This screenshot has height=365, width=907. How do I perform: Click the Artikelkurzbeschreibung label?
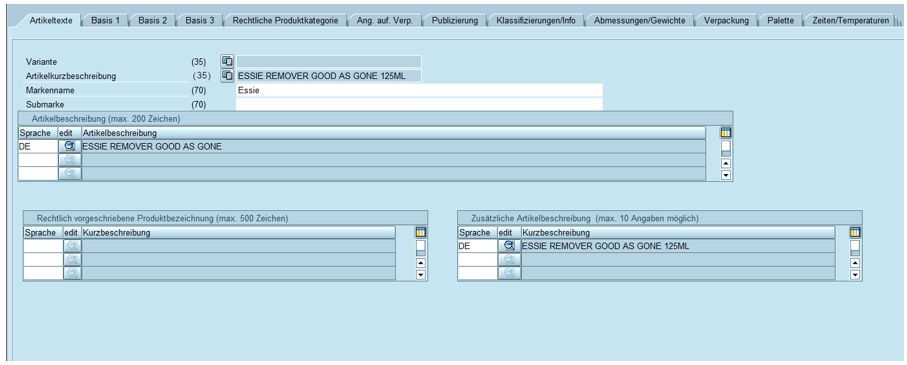pyautogui.click(x=71, y=76)
